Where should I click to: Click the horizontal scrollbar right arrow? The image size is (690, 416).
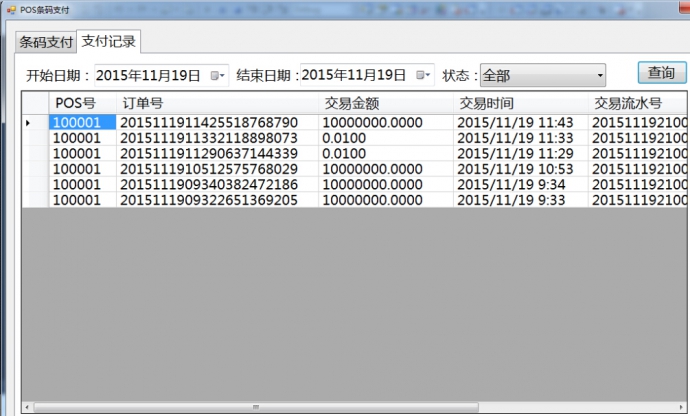coord(682,407)
